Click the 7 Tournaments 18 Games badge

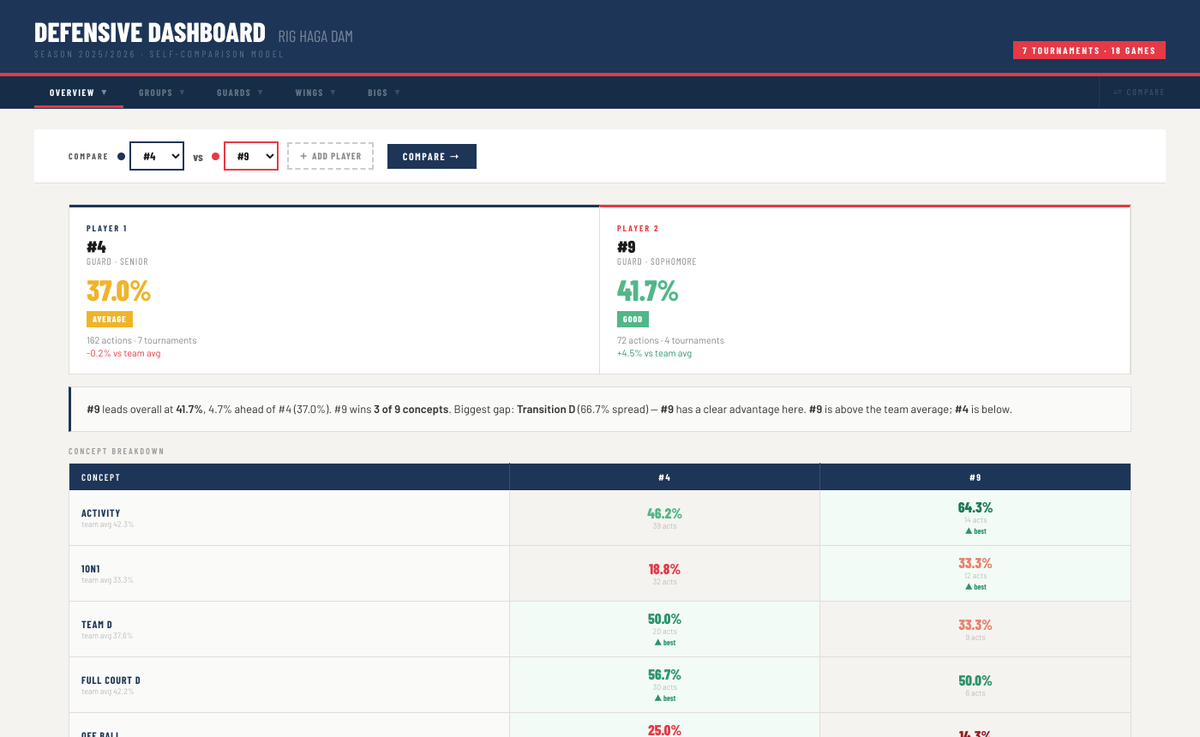click(1088, 50)
